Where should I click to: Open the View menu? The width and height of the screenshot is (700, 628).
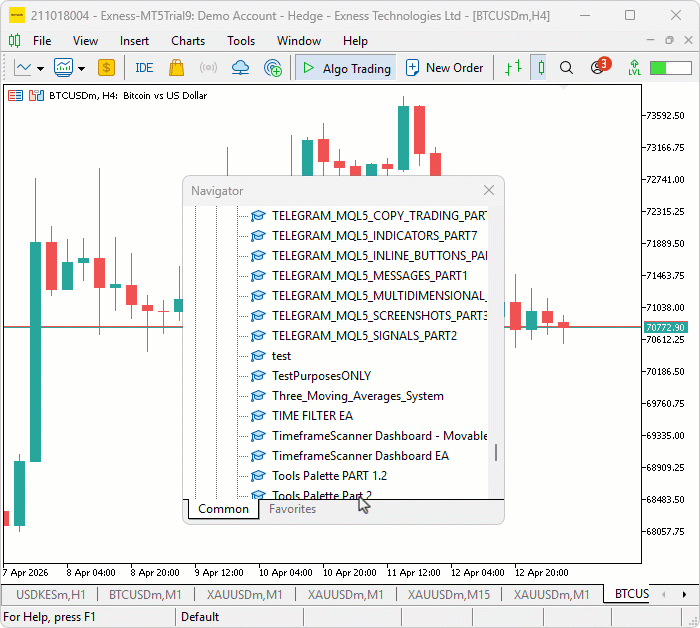85,41
